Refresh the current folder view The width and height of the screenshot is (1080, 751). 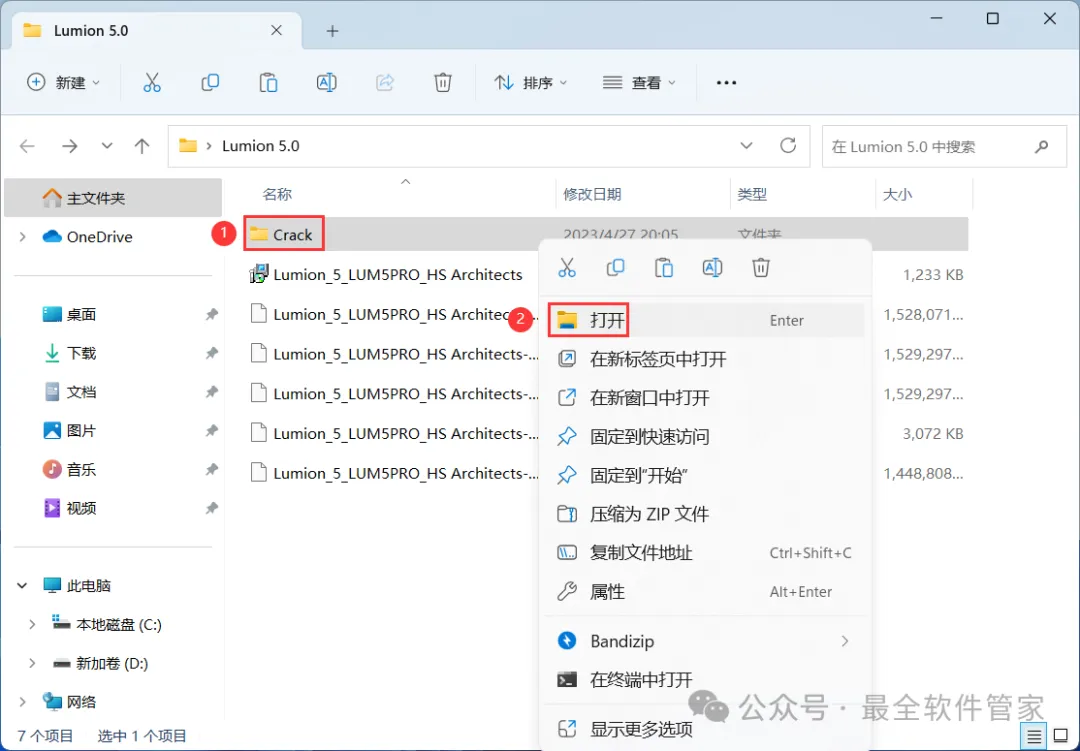788,146
